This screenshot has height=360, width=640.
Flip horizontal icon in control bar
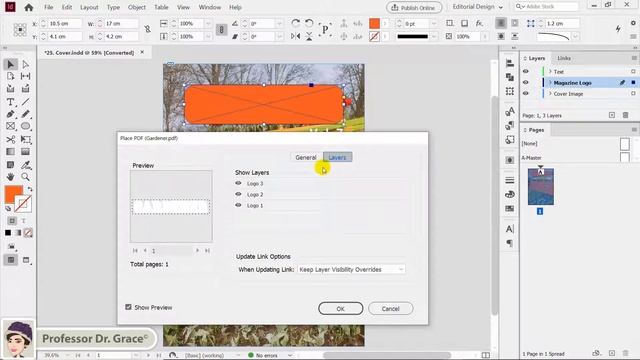coord(296,36)
